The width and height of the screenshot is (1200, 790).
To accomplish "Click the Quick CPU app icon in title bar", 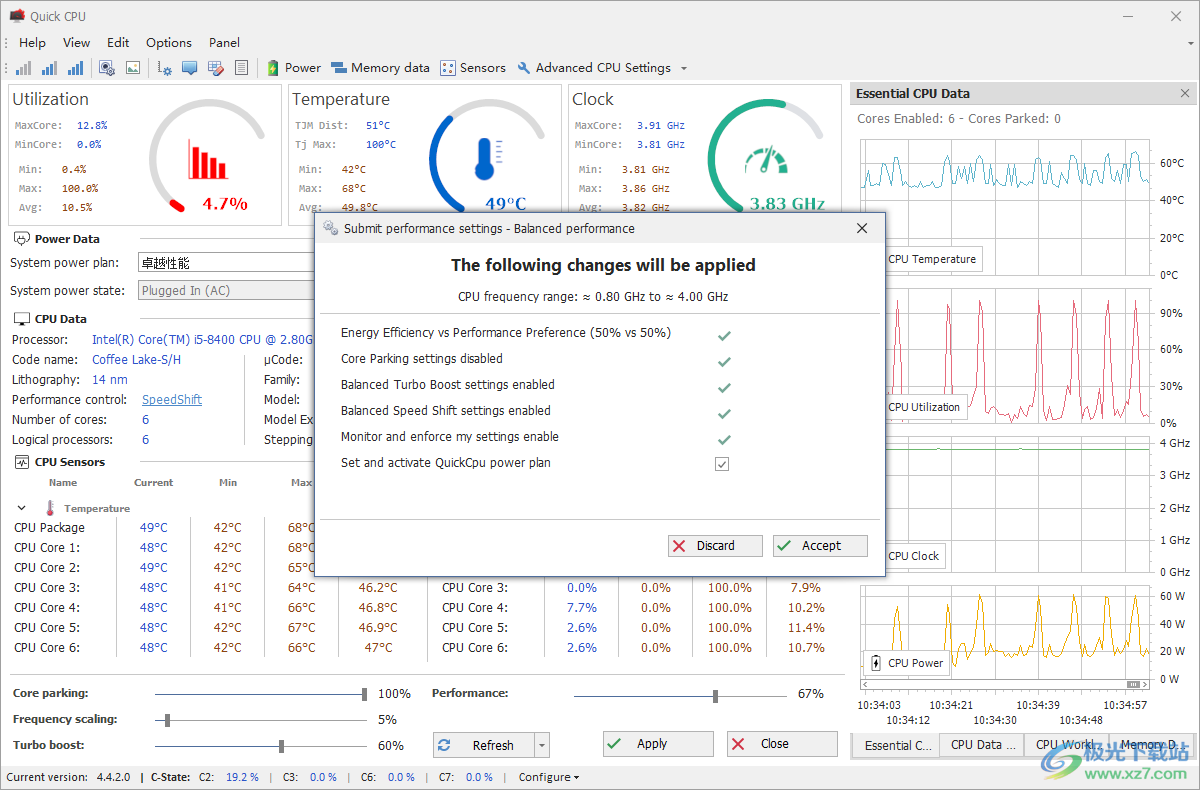I will pyautogui.click(x=17, y=16).
